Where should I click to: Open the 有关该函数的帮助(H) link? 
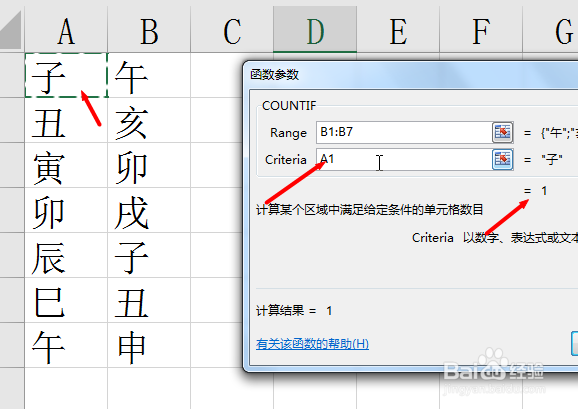tap(312, 344)
